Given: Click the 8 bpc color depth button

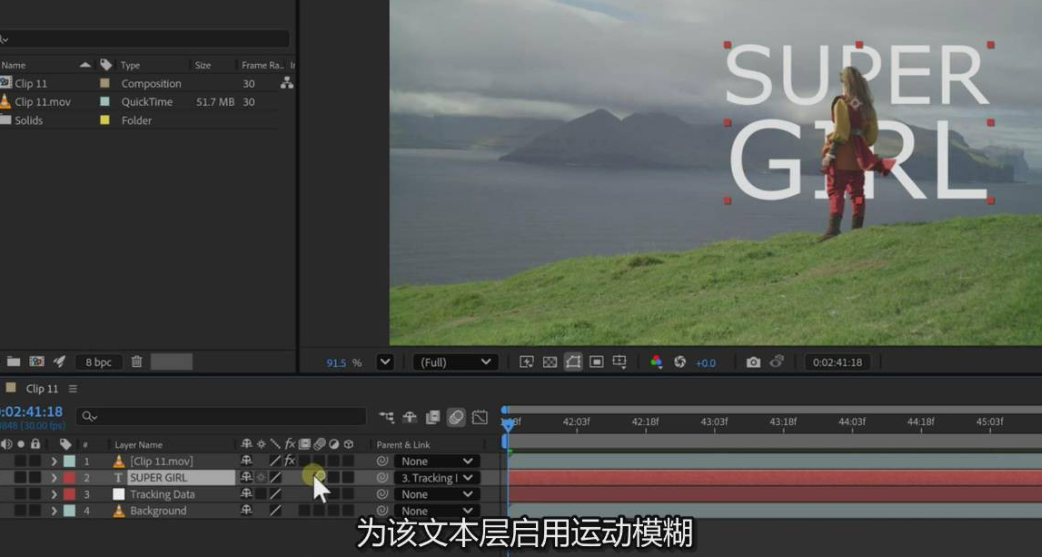Looking at the screenshot, I should pos(98,362).
